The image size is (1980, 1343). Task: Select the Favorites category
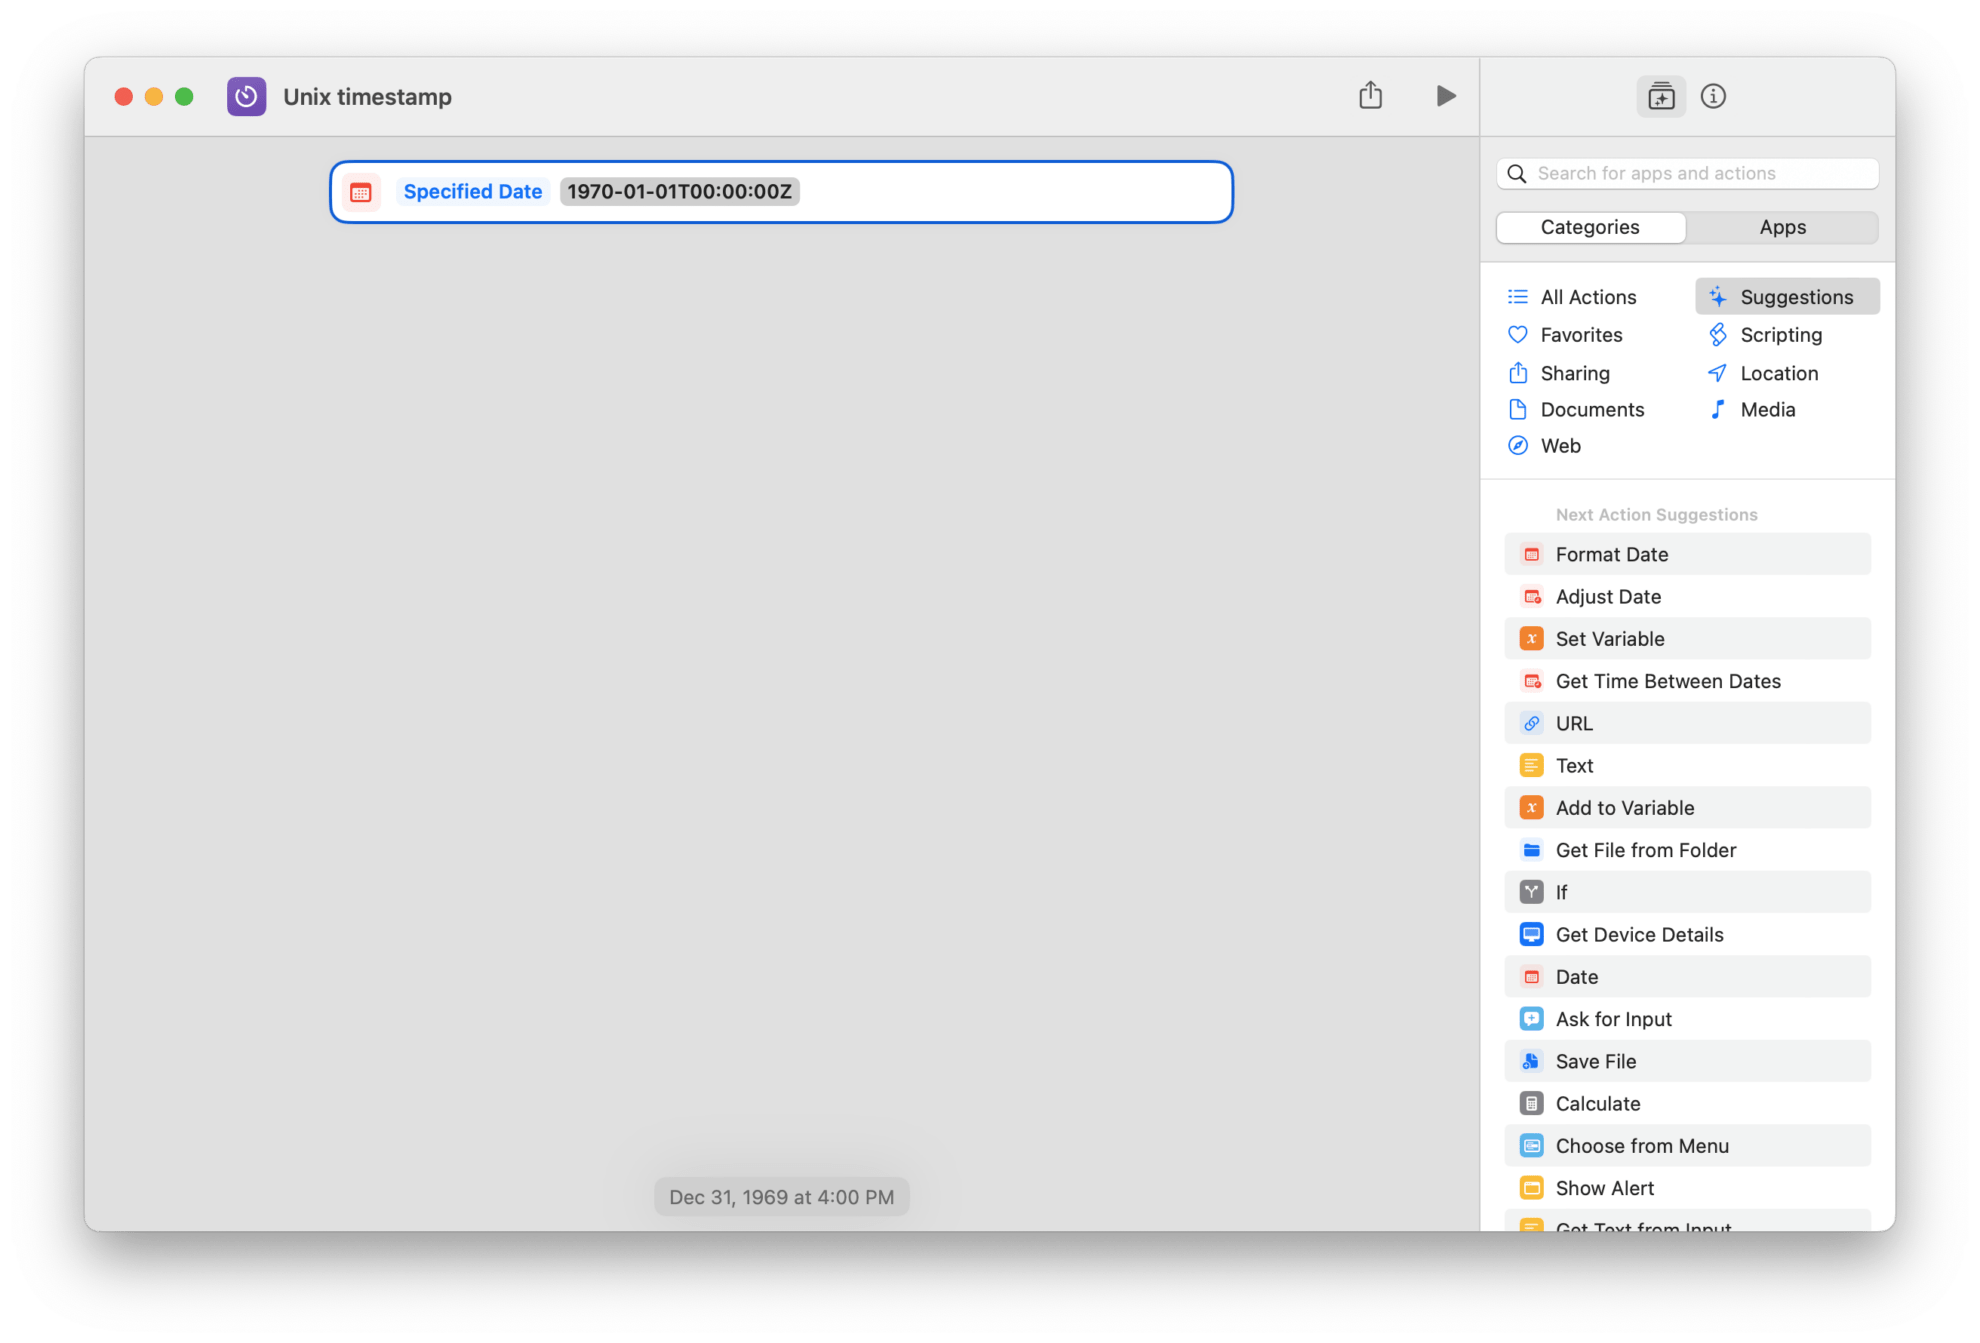(1581, 334)
